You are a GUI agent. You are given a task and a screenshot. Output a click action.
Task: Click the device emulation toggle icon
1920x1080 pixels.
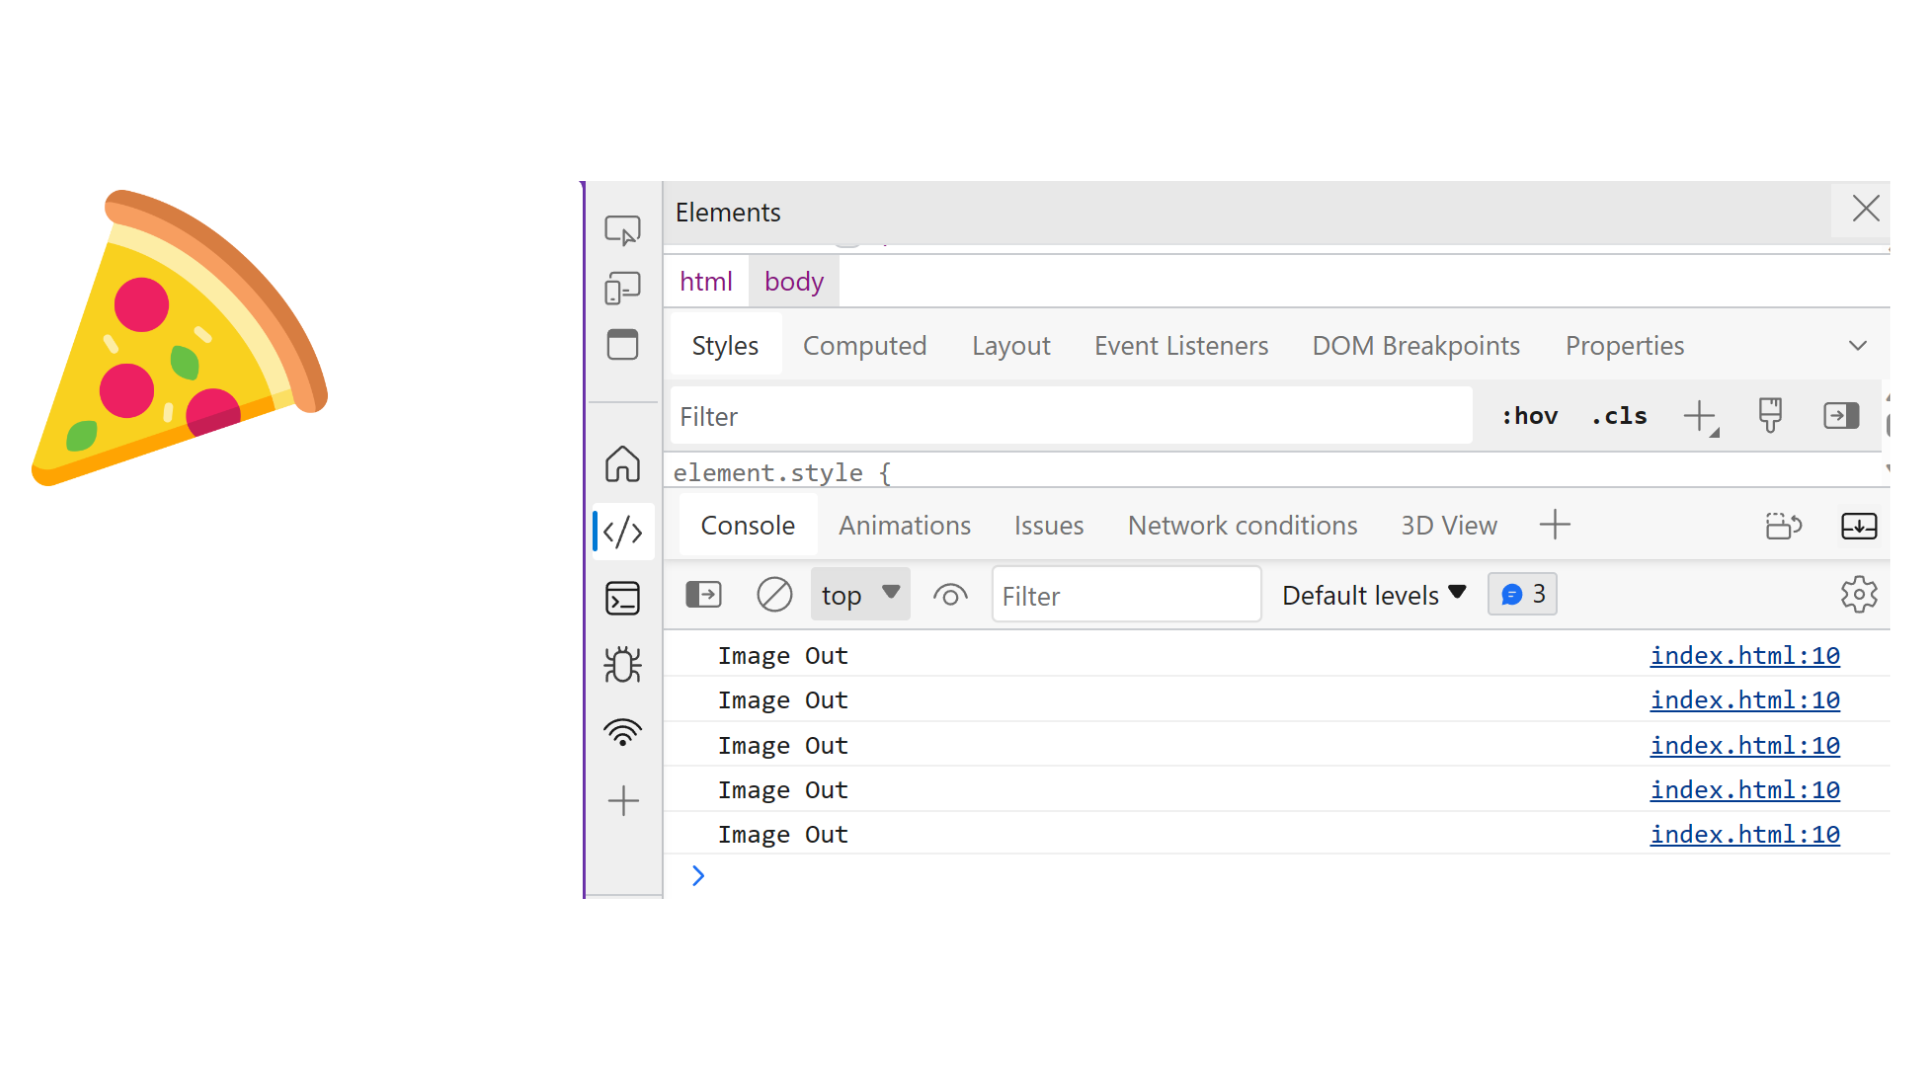click(x=621, y=287)
